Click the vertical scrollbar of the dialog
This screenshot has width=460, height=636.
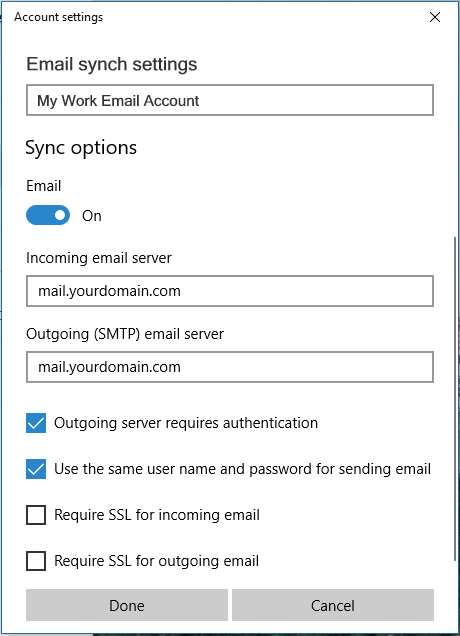coord(456,400)
